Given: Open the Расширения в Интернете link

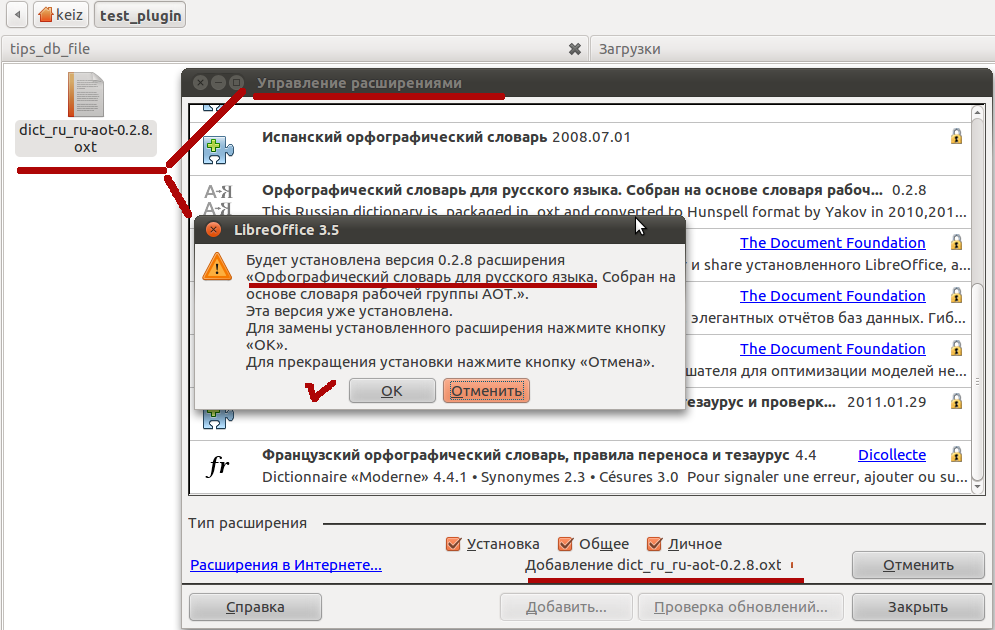Looking at the screenshot, I should (286, 565).
